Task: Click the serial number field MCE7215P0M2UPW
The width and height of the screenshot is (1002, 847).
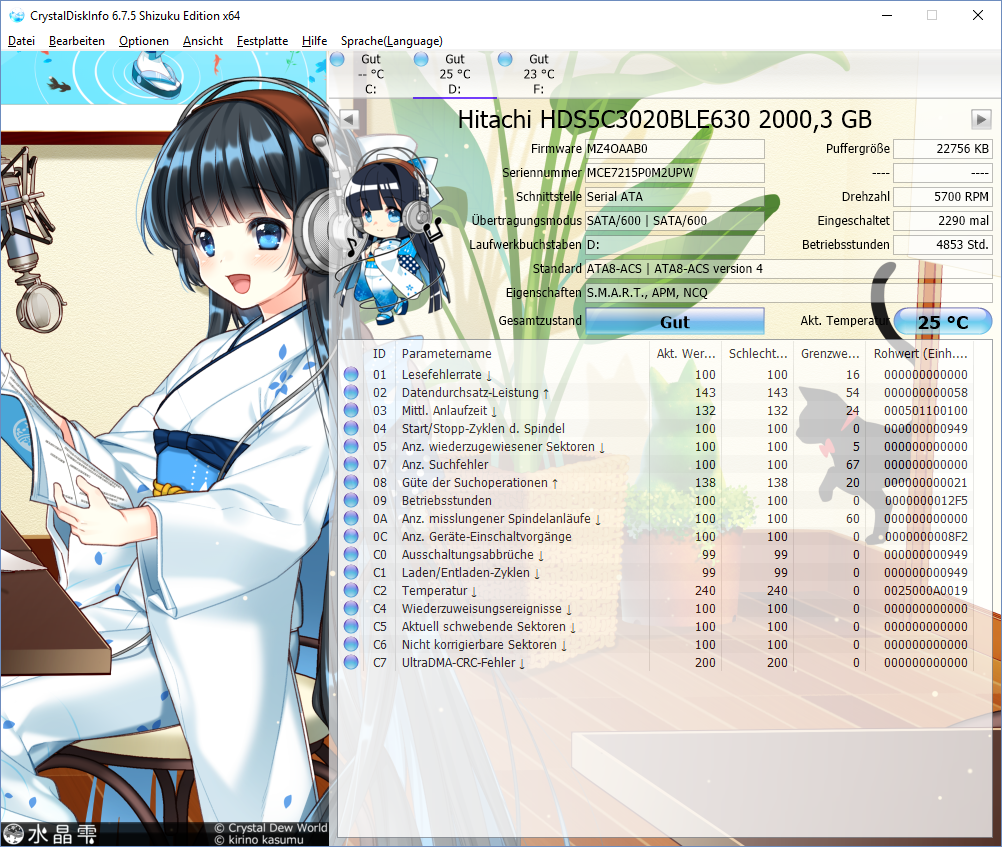Action: click(x=675, y=173)
